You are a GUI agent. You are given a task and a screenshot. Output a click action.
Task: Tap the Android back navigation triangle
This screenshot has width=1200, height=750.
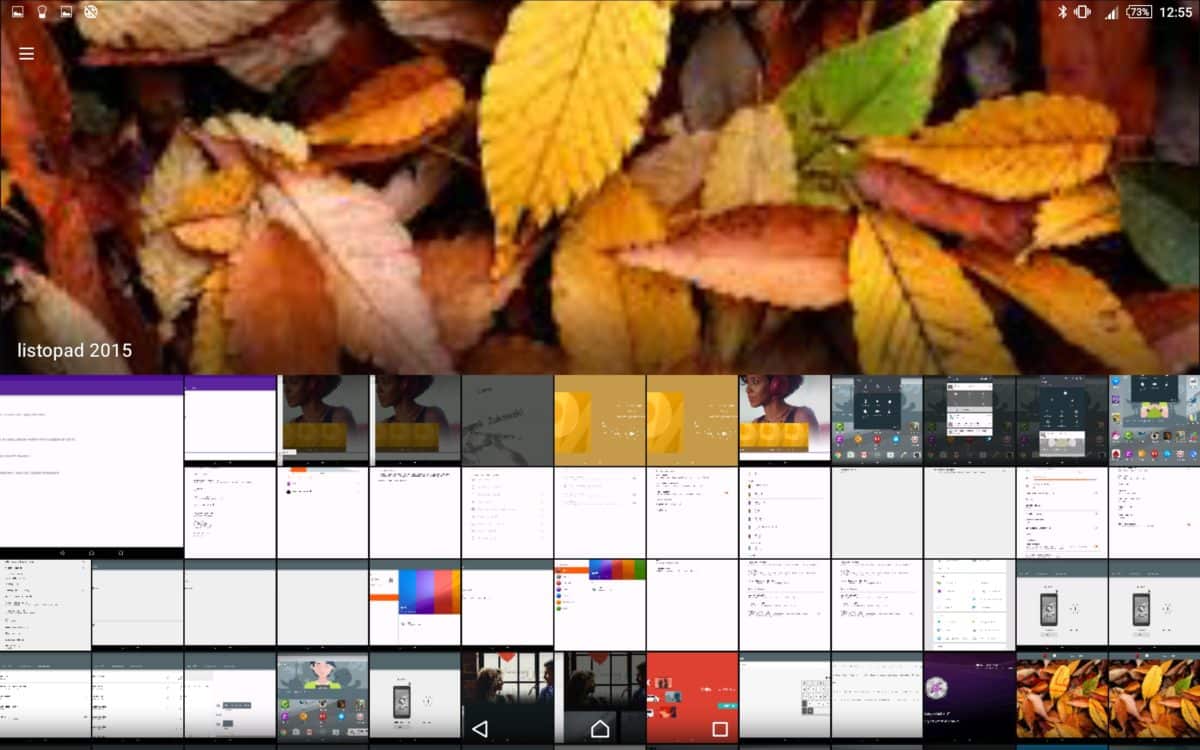click(x=480, y=728)
